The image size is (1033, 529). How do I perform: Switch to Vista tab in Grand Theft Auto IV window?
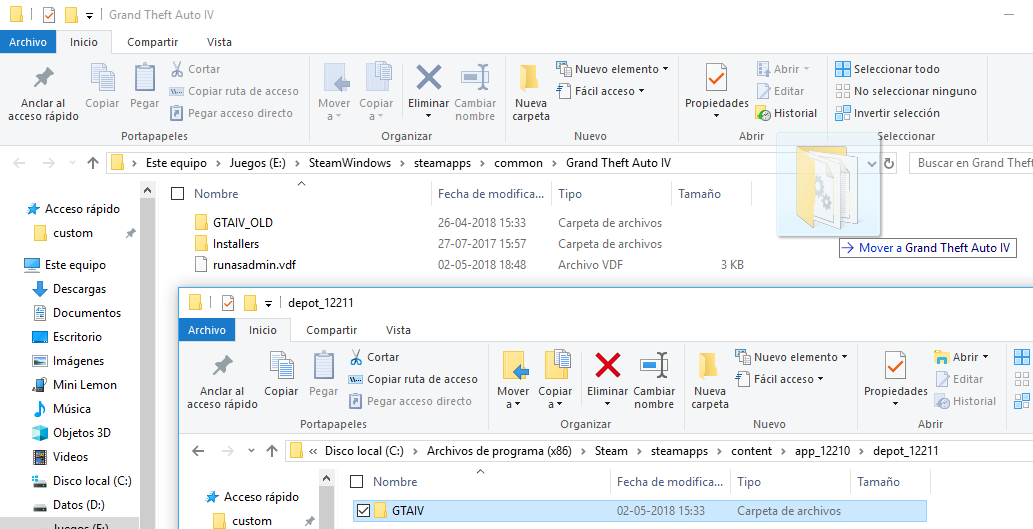219,42
